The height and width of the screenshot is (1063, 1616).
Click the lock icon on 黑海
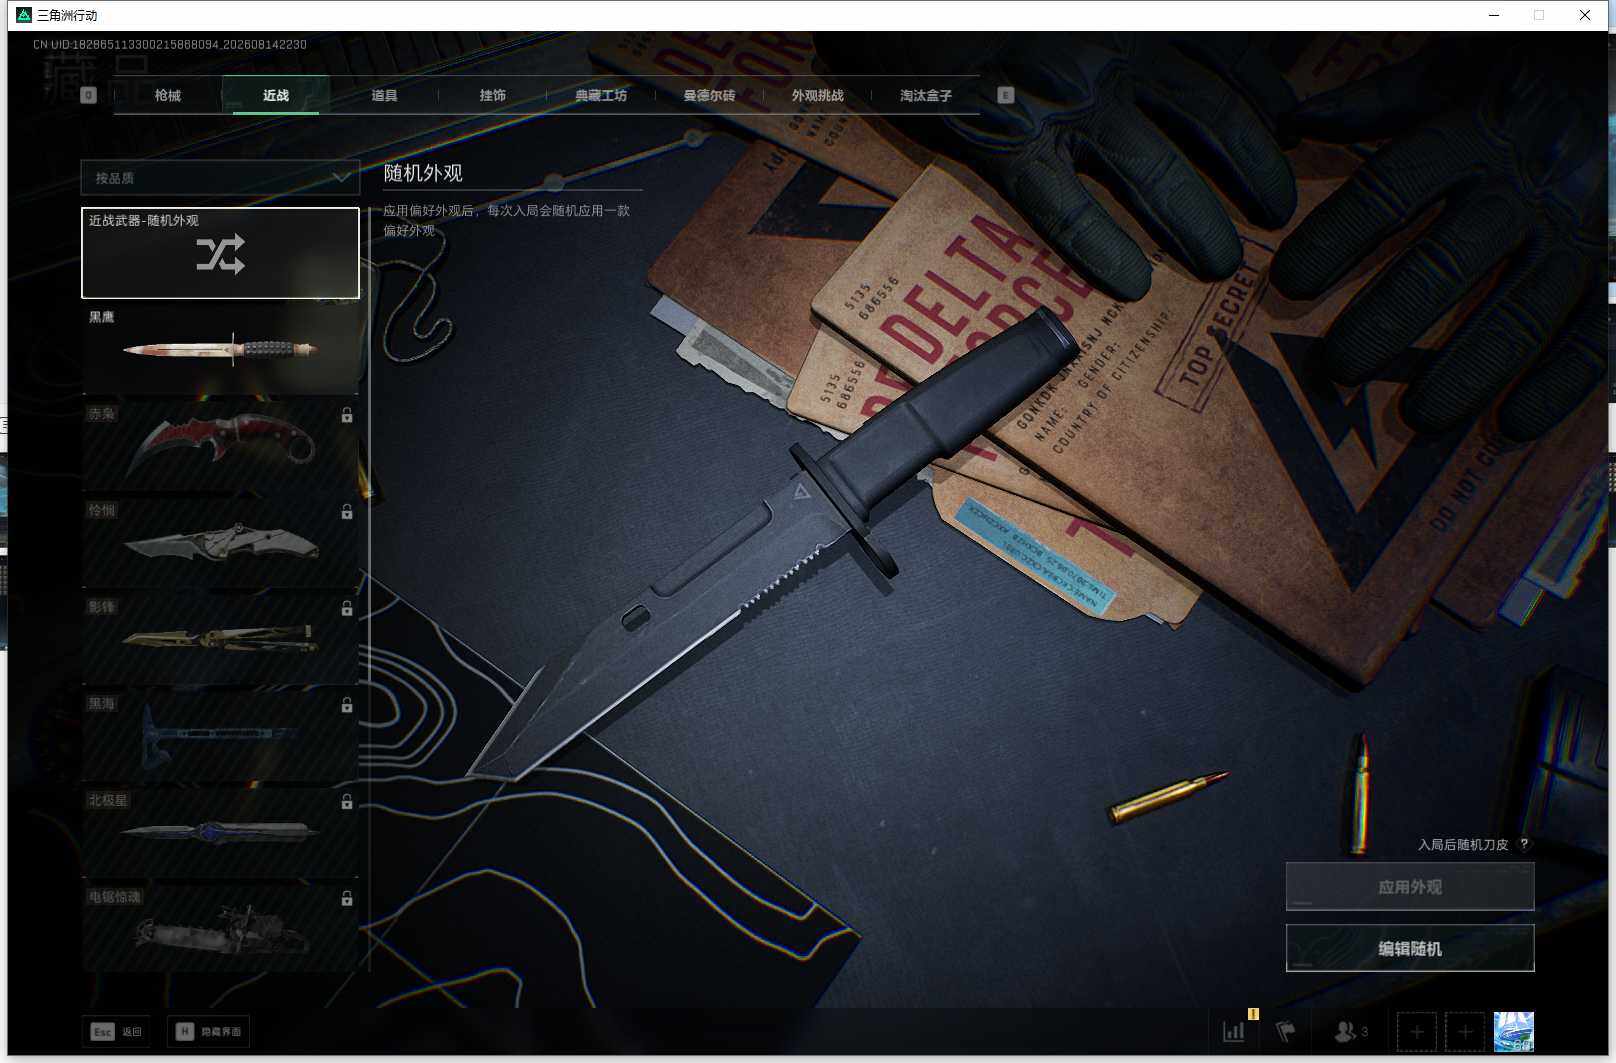pyautogui.click(x=347, y=705)
